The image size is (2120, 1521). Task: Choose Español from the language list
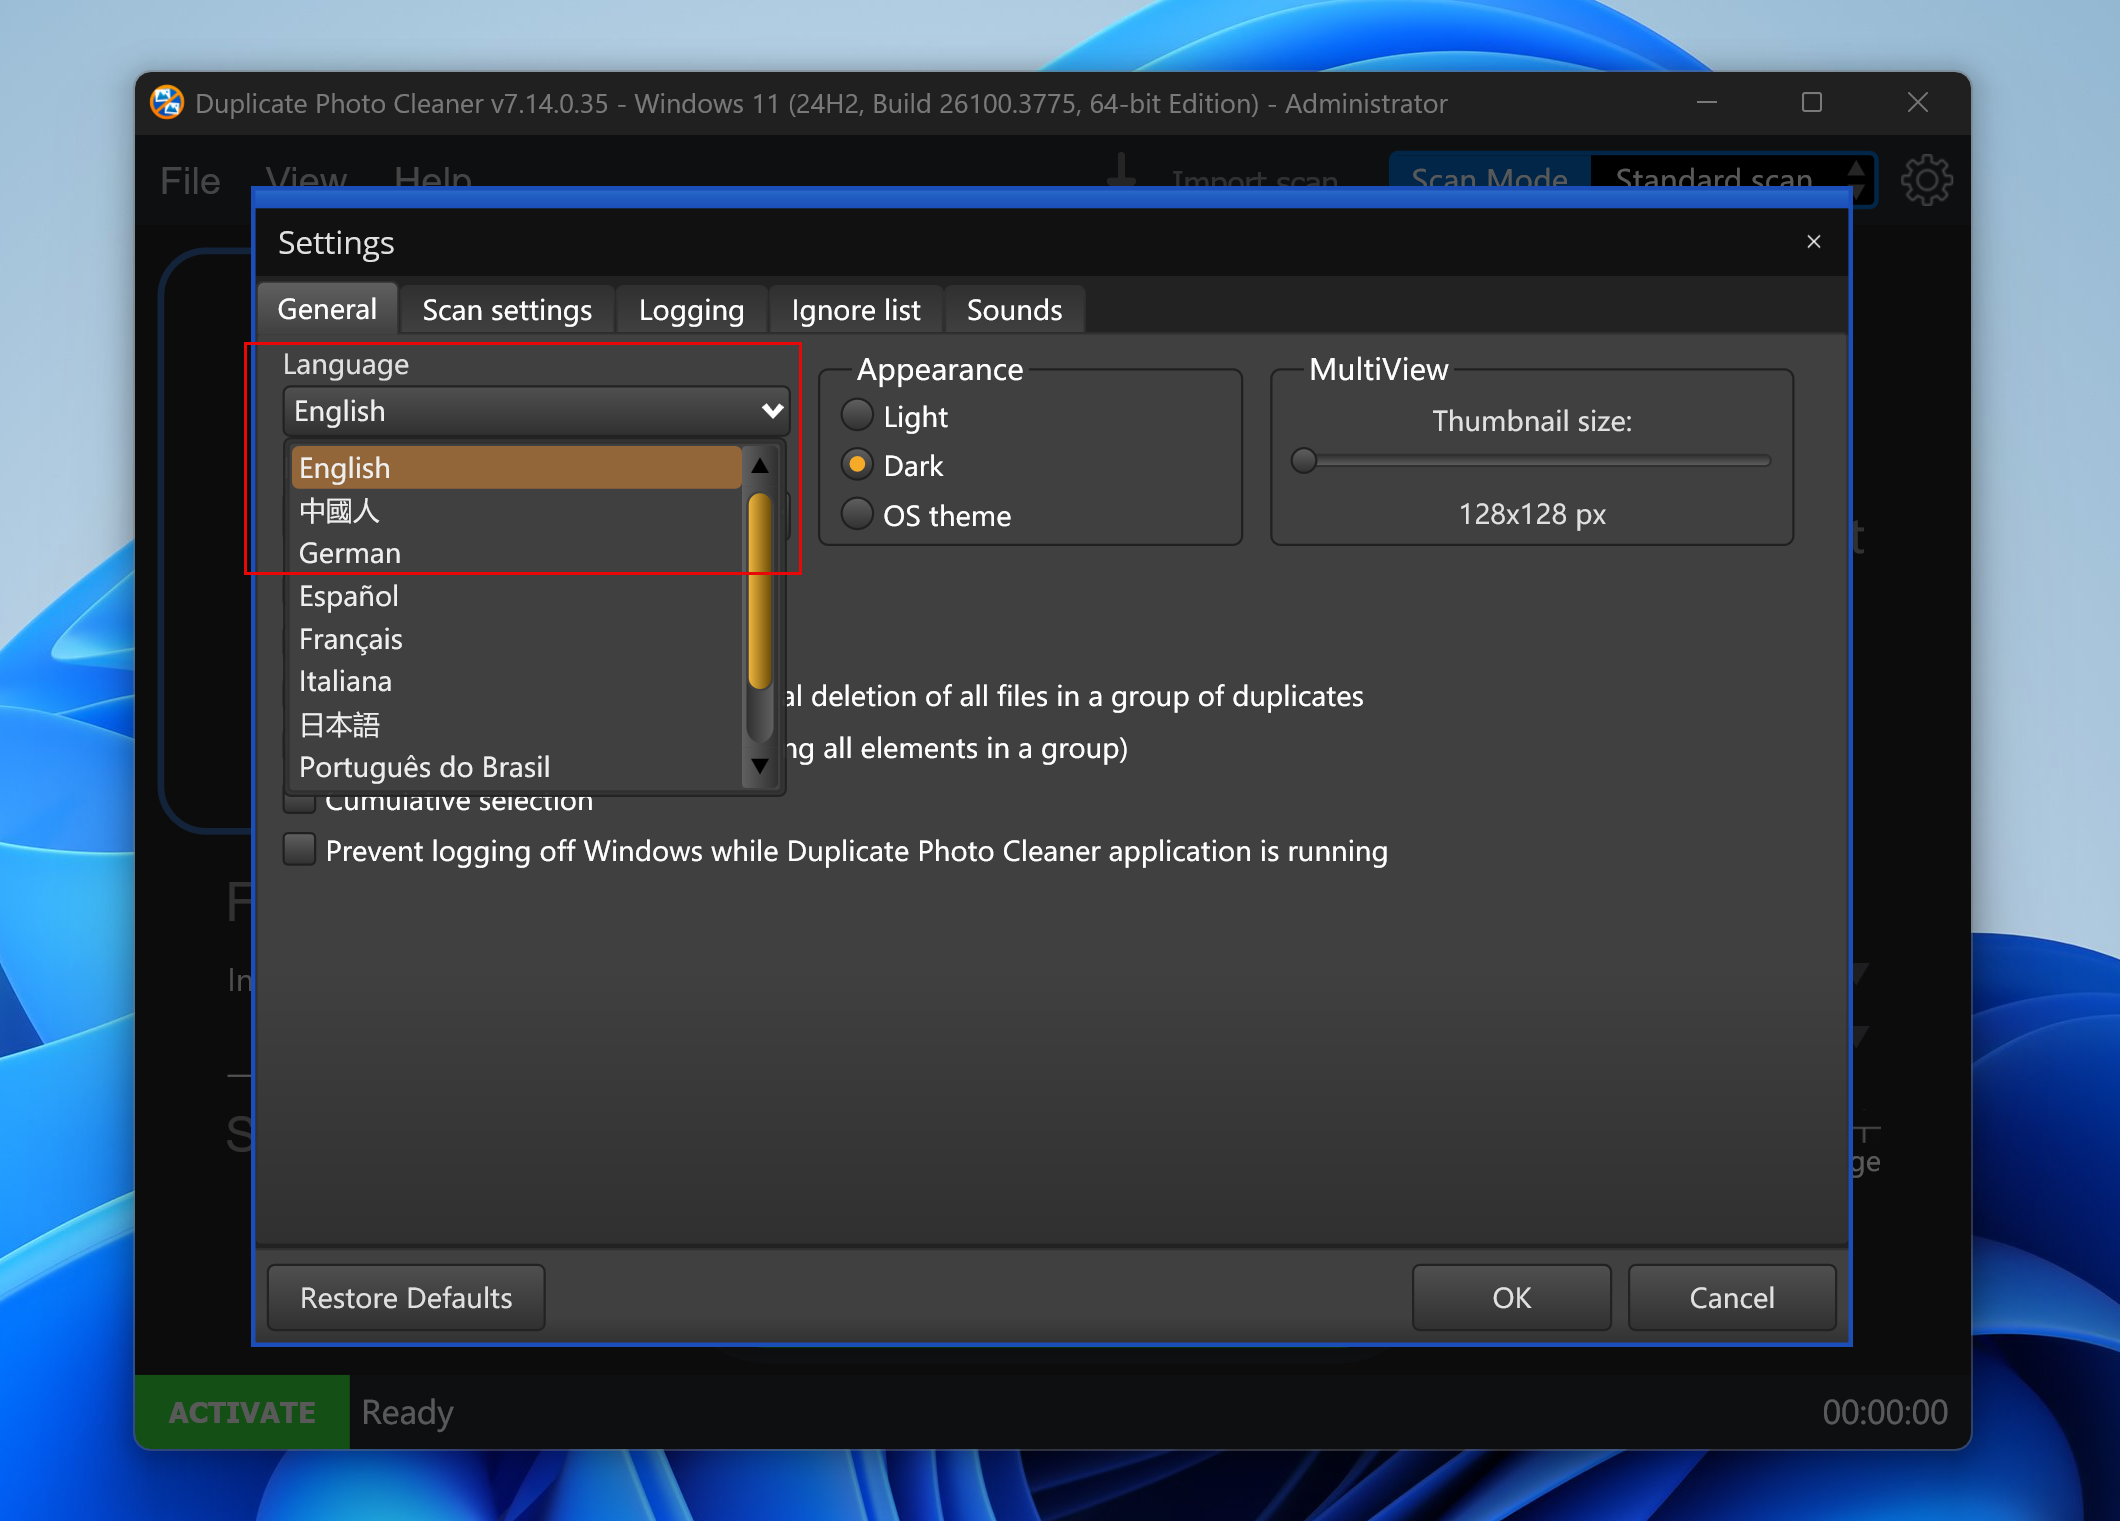pyautogui.click(x=349, y=596)
